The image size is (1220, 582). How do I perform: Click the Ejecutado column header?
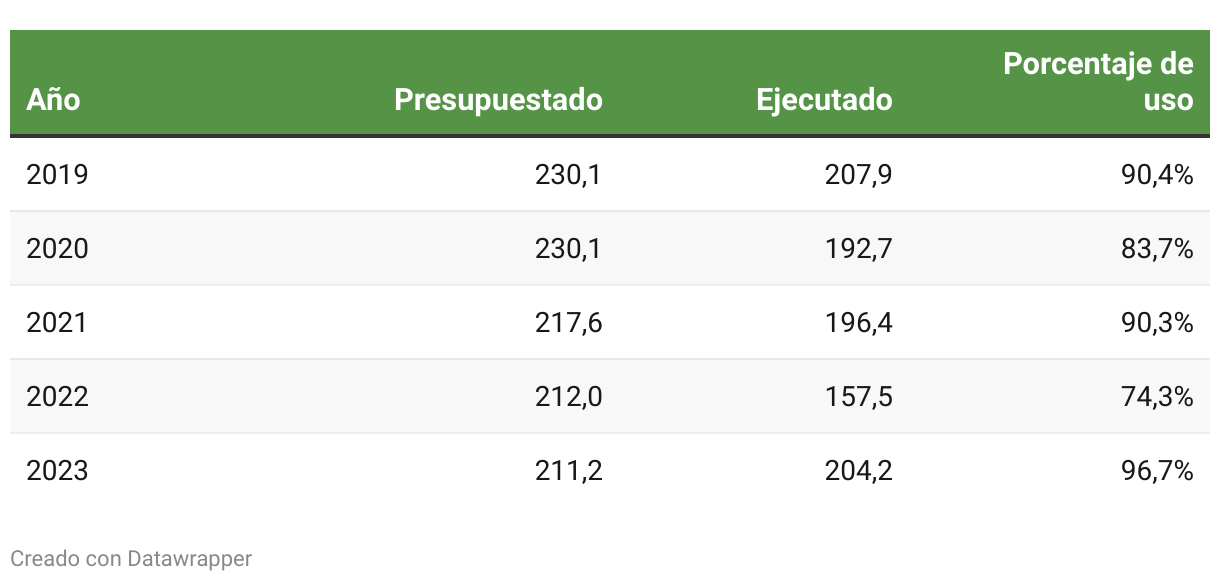click(x=824, y=100)
